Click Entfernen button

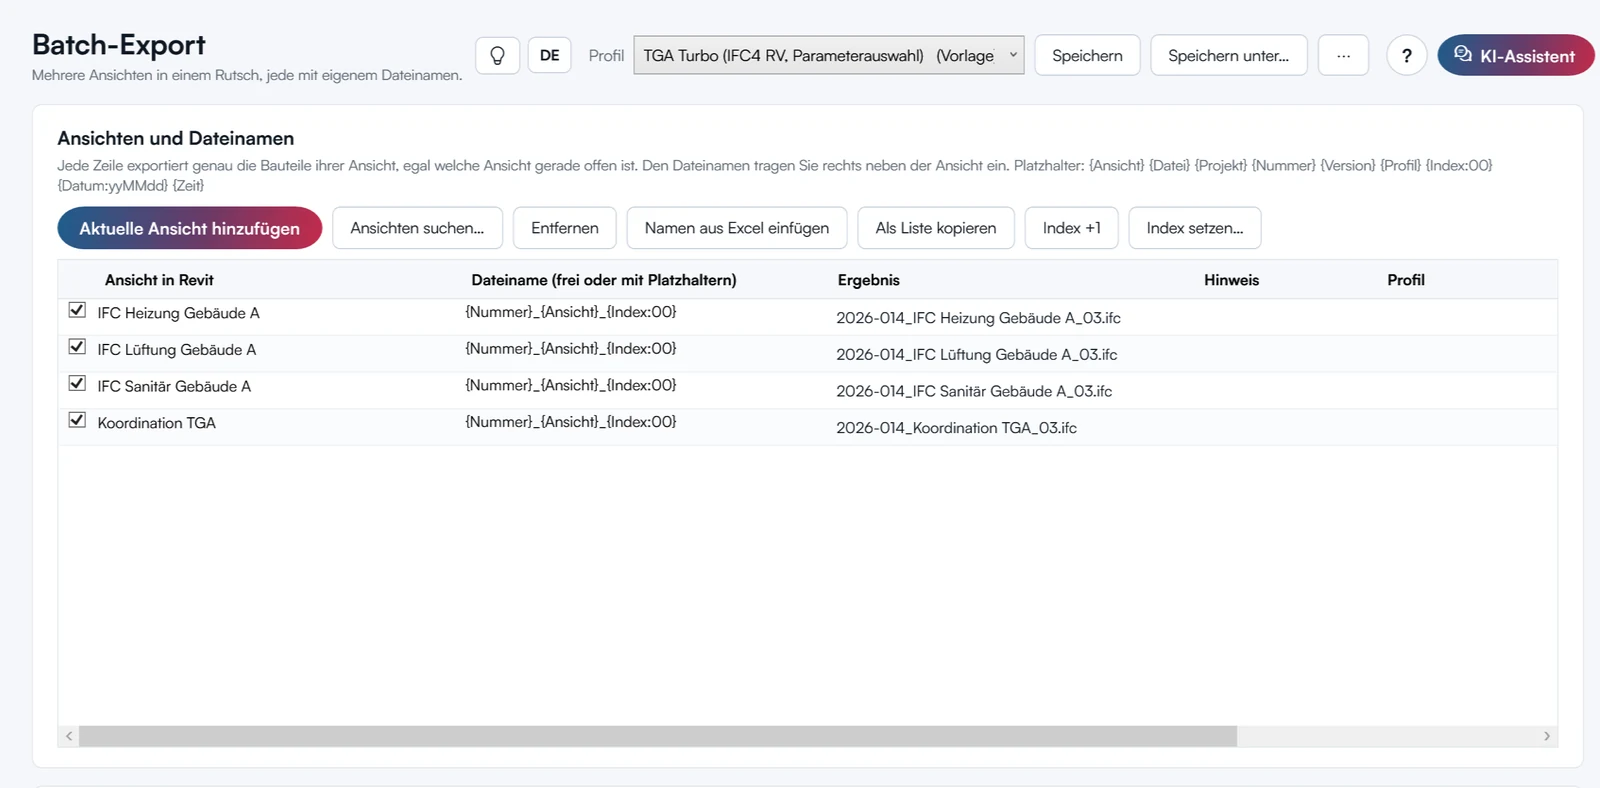click(564, 228)
